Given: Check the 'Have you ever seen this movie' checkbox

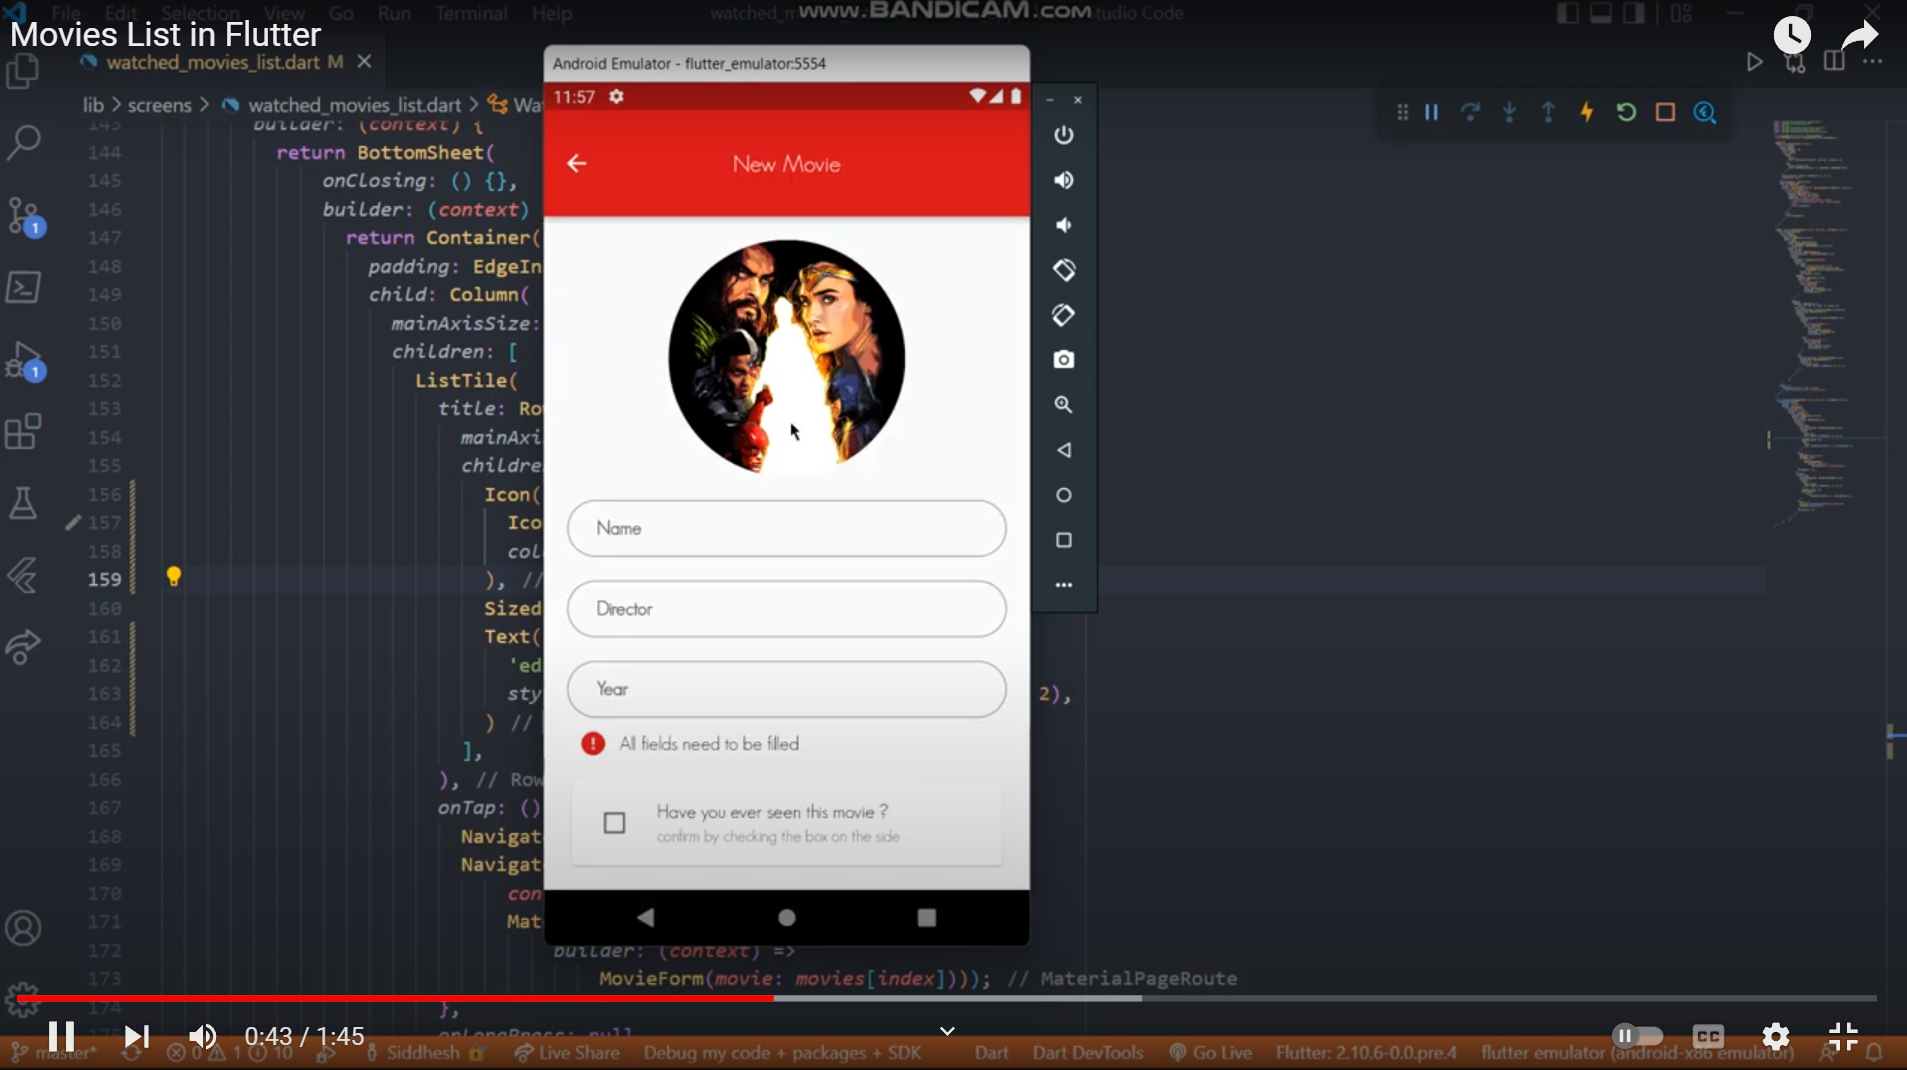Looking at the screenshot, I should [x=614, y=823].
